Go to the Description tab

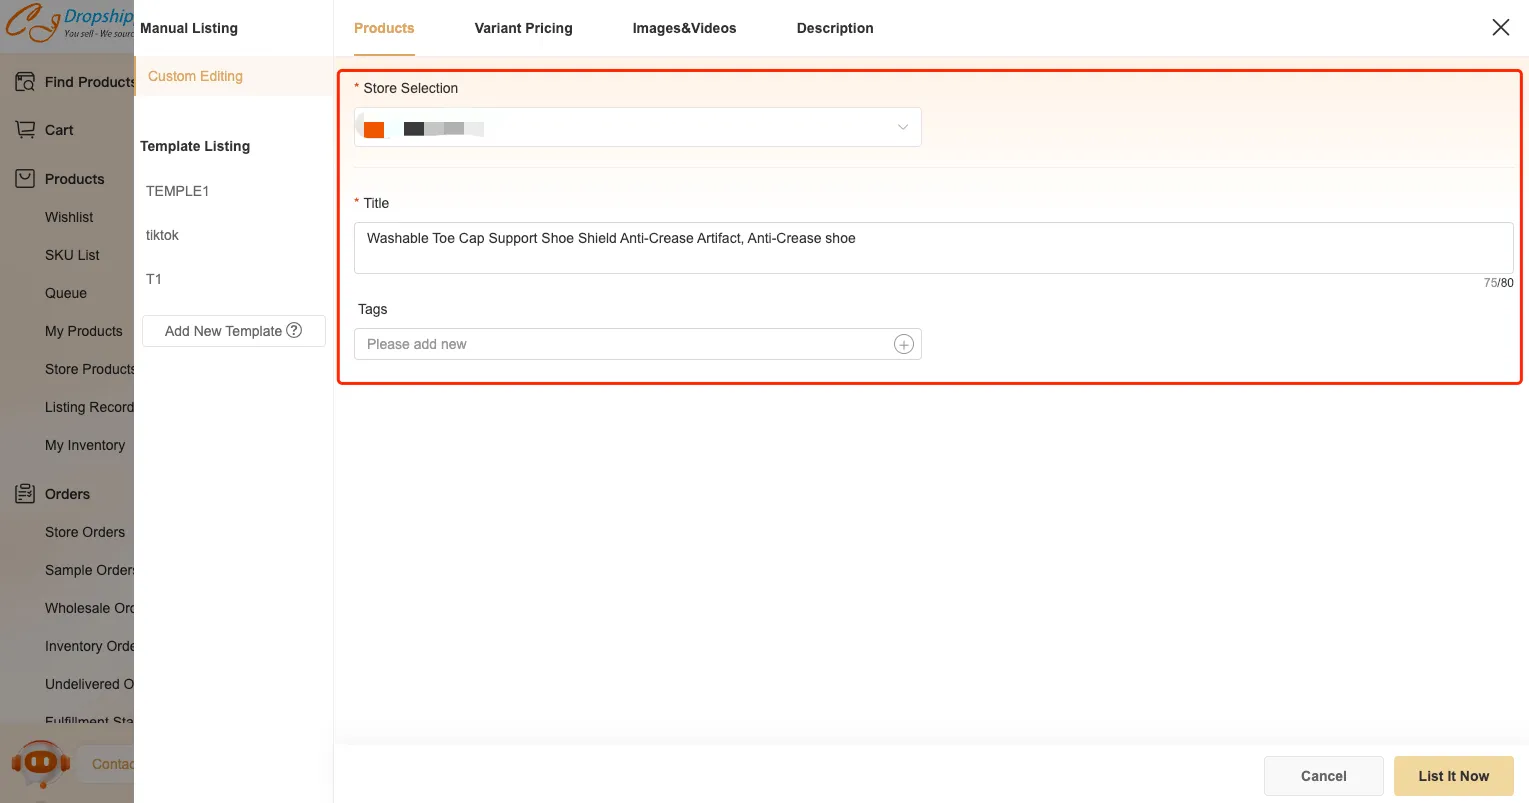point(834,28)
